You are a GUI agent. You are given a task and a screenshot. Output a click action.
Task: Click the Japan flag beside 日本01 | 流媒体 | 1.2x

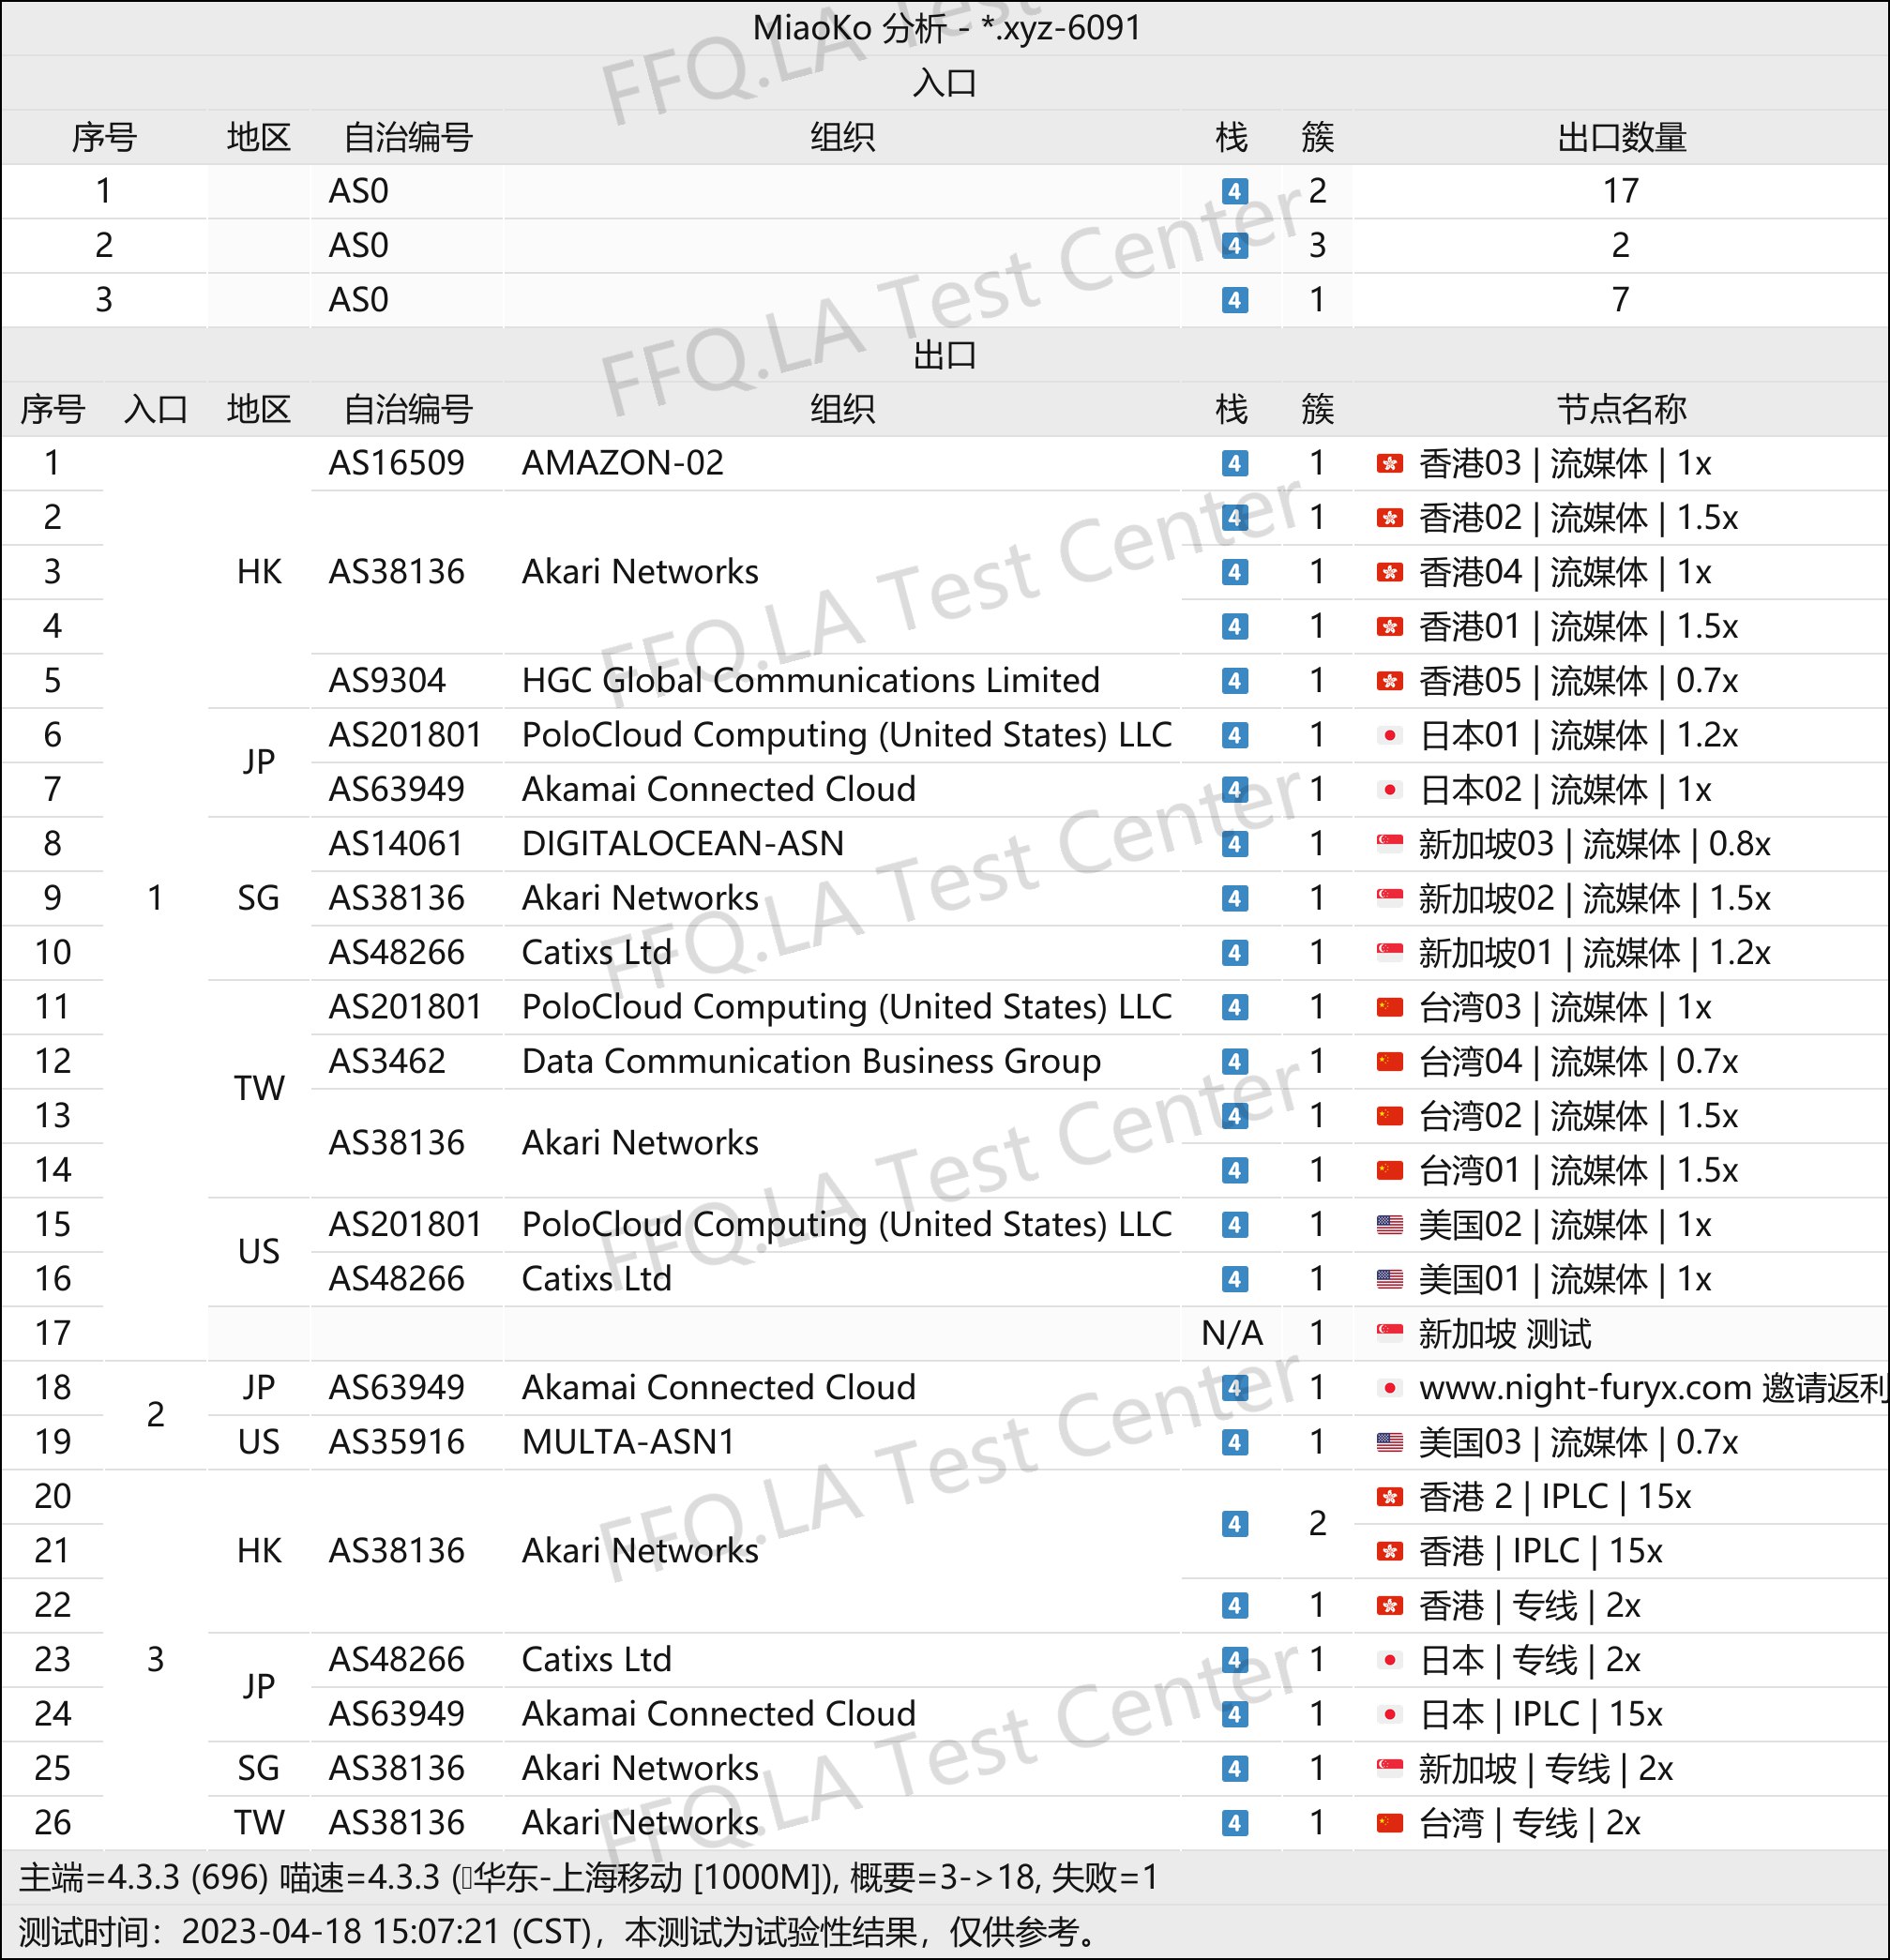(1389, 735)
